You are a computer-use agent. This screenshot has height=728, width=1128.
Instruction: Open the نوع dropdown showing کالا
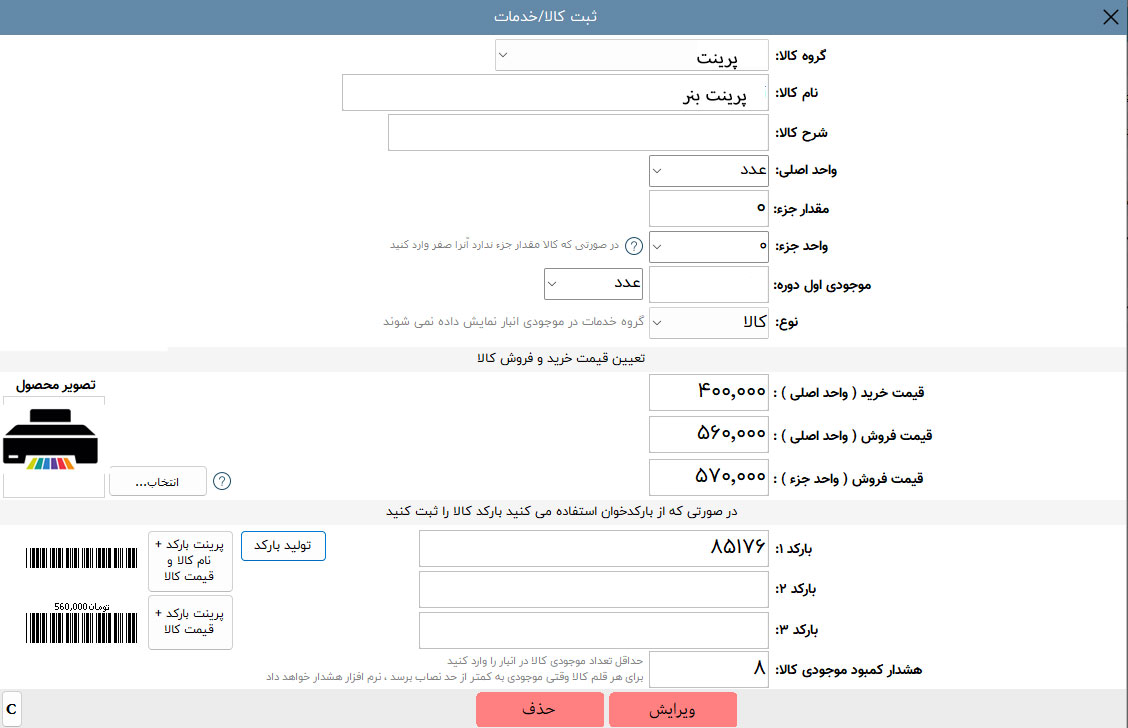coord(709,322)
